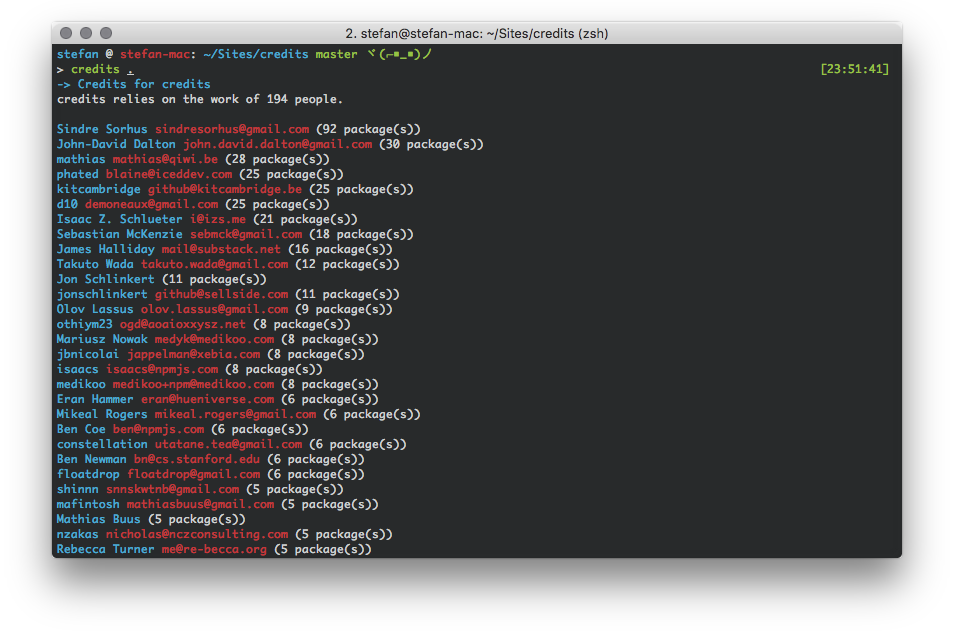
Task: Click the name 'James Halliday'
Action: [106, 249]
